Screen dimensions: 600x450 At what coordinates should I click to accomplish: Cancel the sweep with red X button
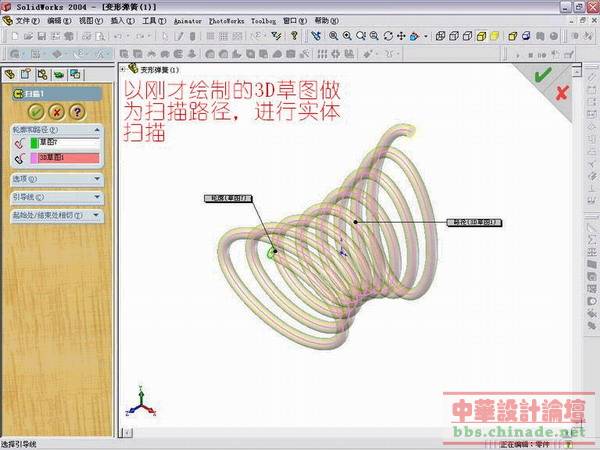[x=57, y=112]
